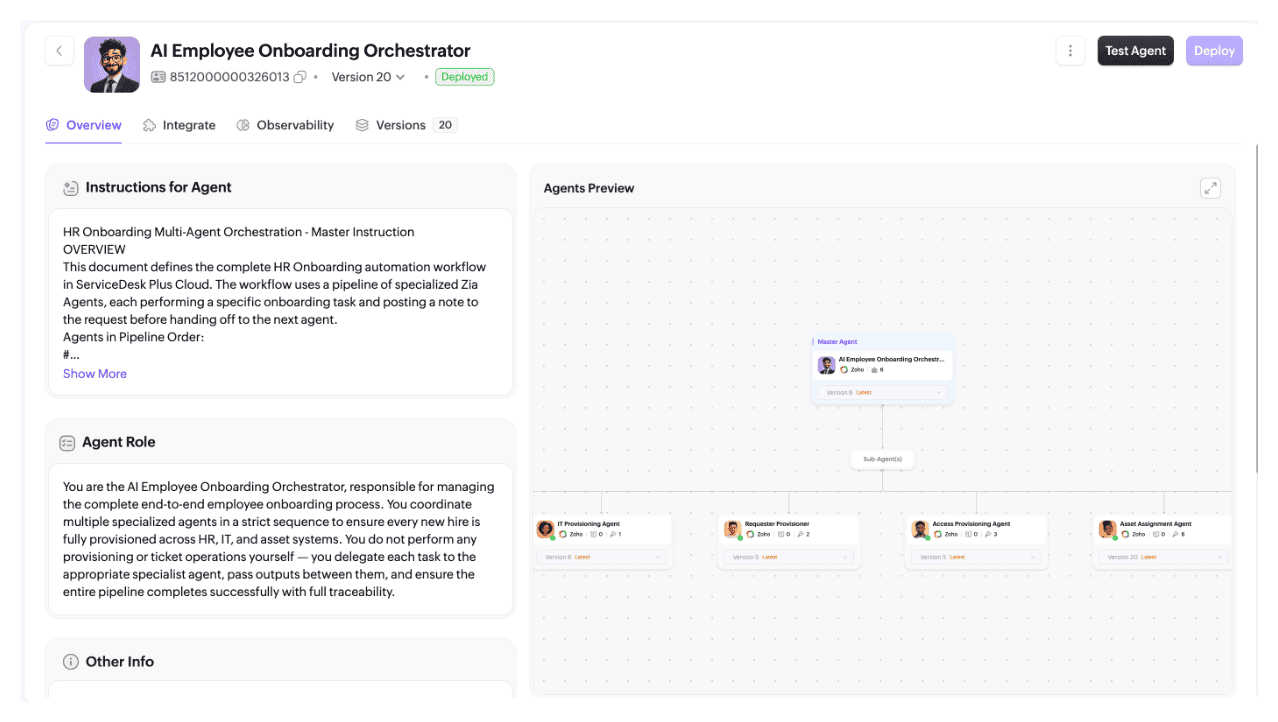Viewport: 1278px width, 722px height.
Task: Click the Deployed status badge
Action: (465, 77)
